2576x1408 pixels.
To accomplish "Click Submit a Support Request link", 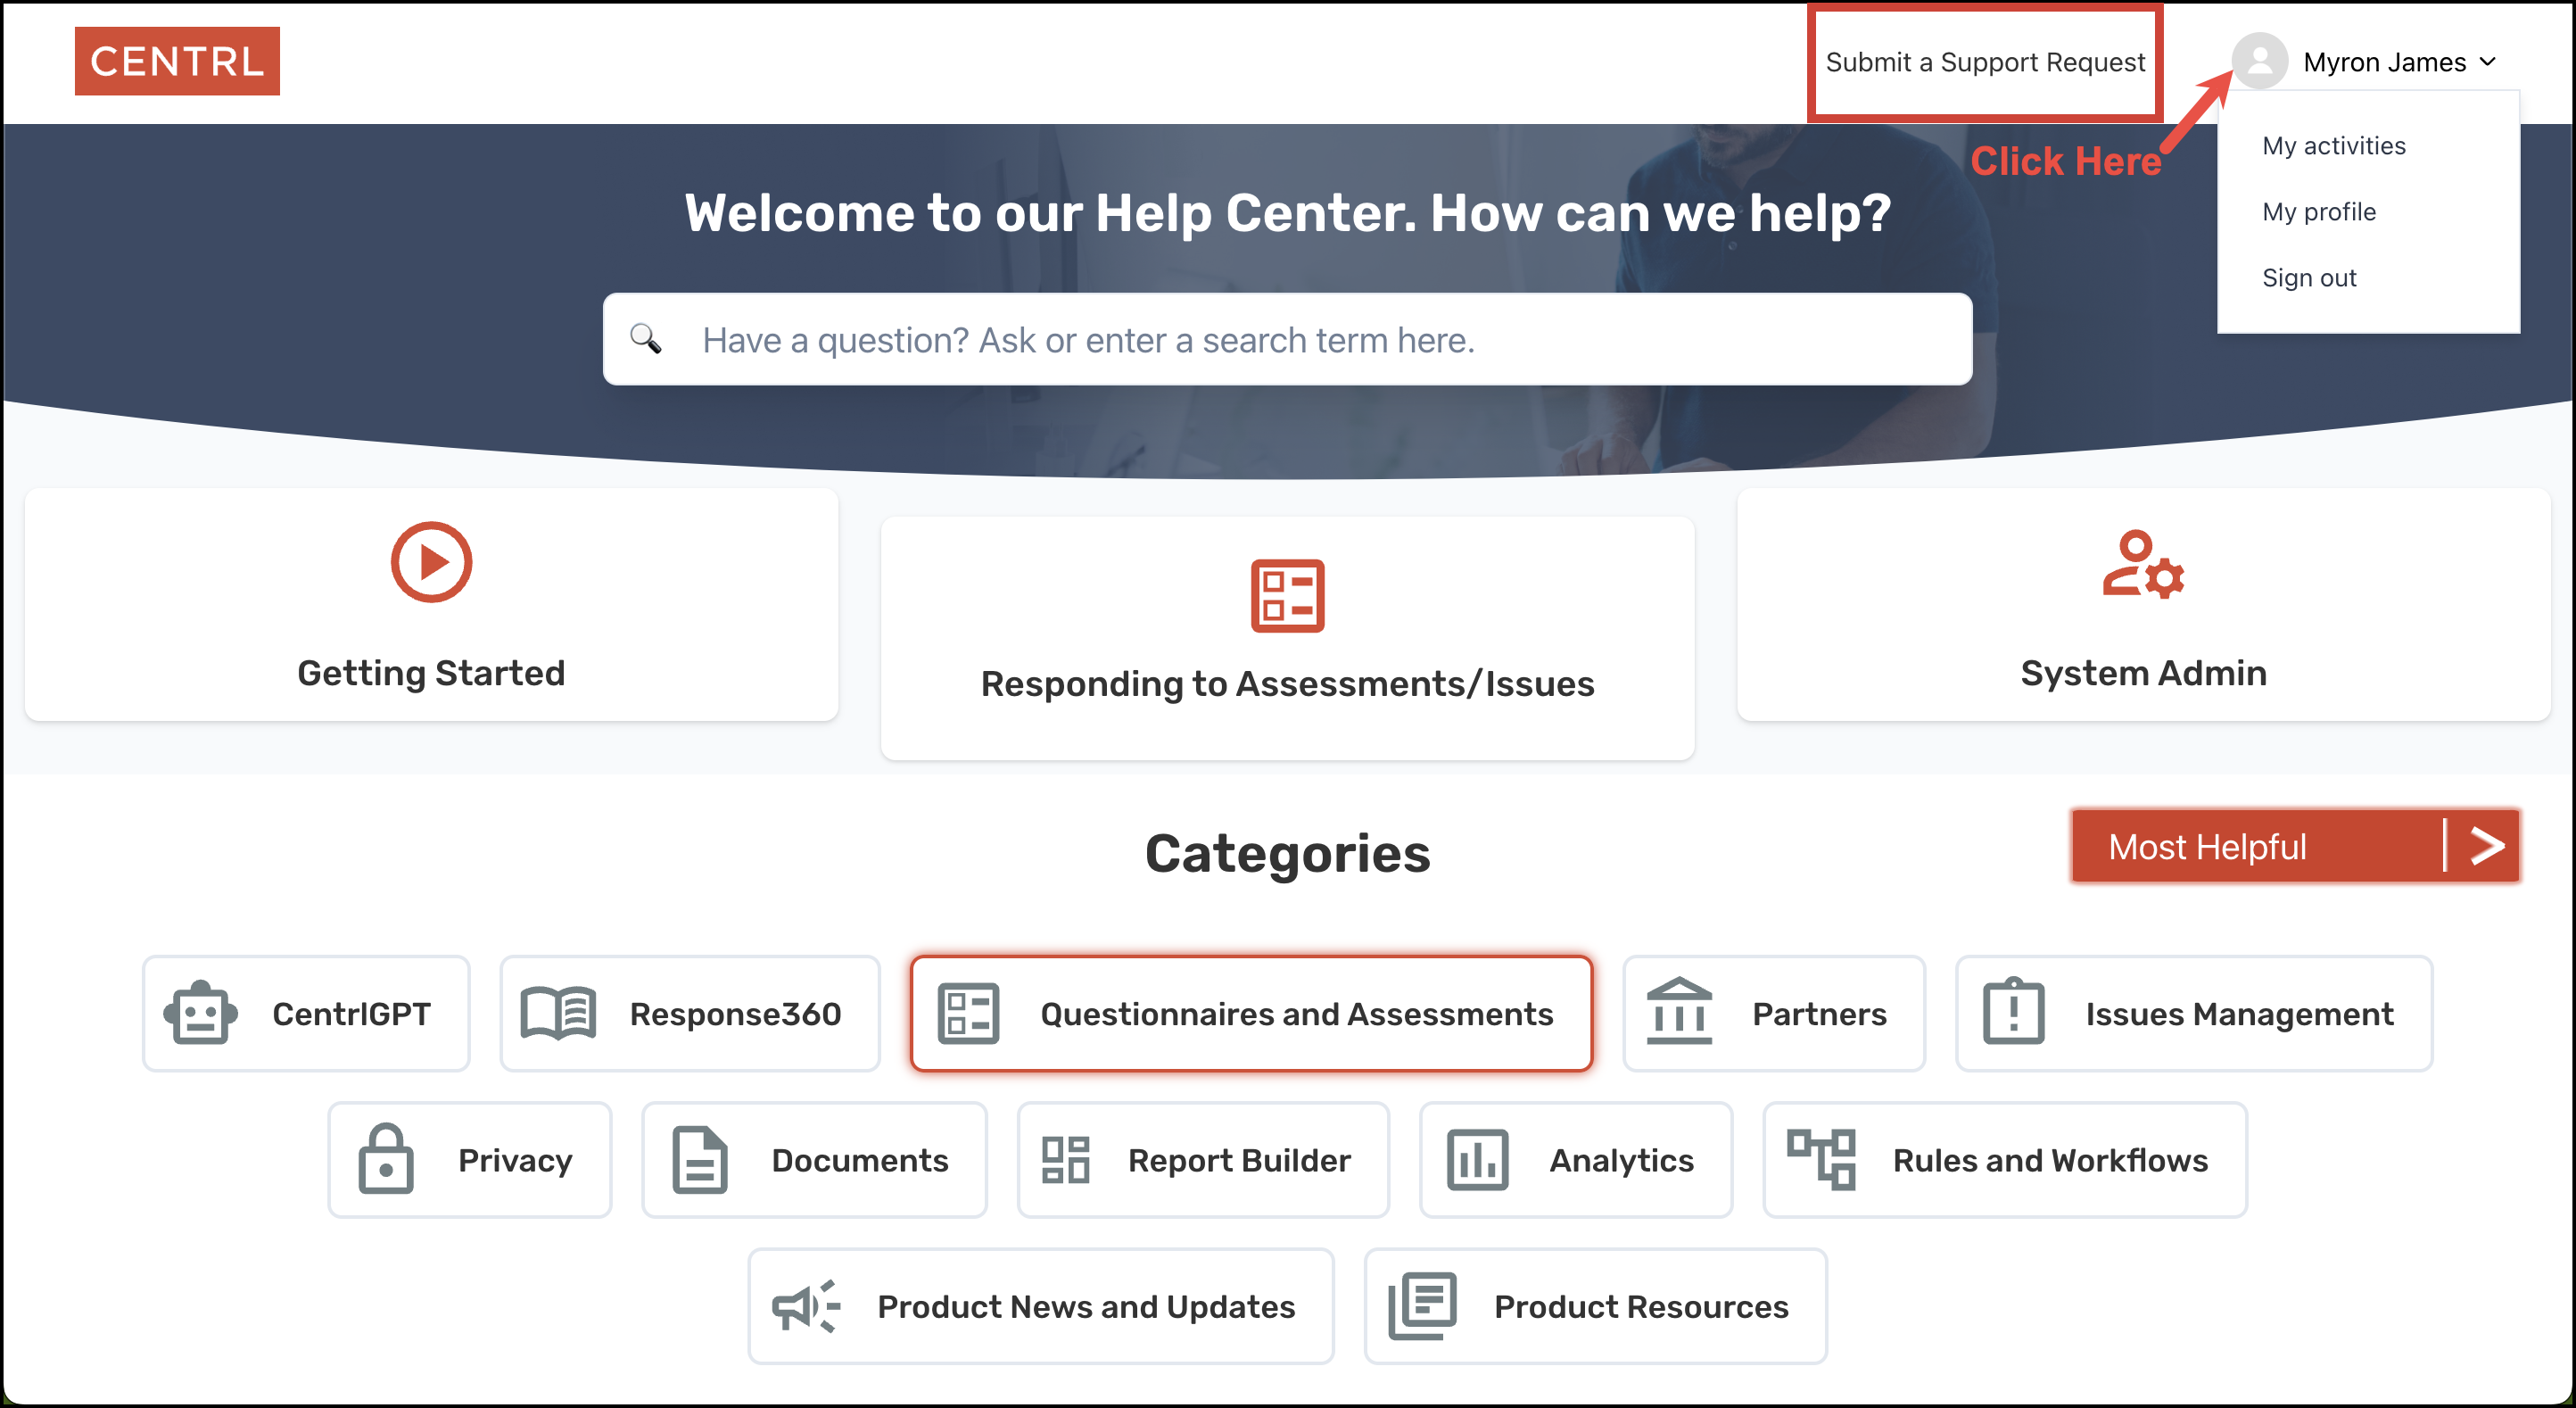I will click(1985, 62).
